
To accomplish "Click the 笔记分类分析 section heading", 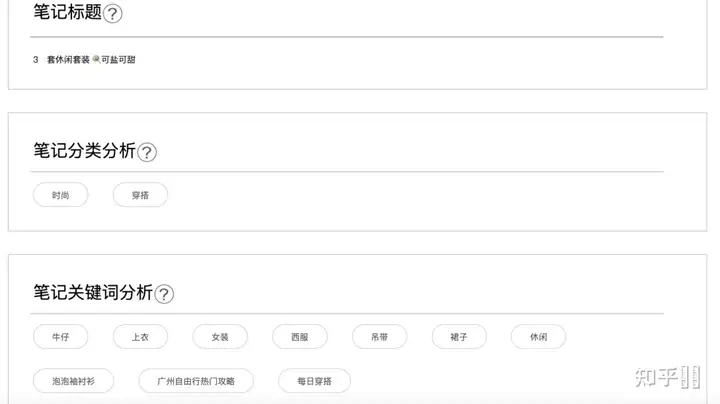I will 84,151.
